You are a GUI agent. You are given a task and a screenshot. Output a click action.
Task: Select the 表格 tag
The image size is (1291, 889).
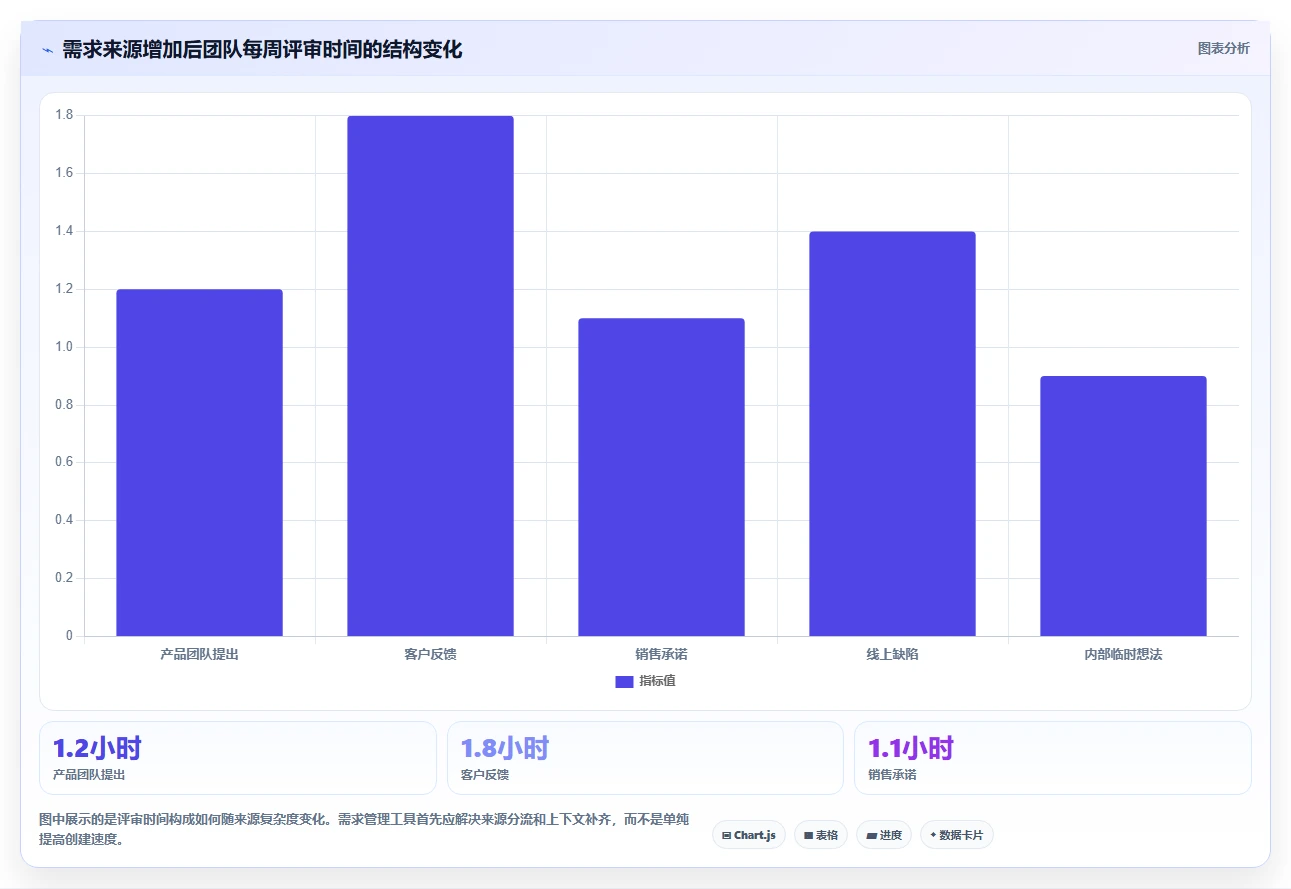click(x=820, y=835)
